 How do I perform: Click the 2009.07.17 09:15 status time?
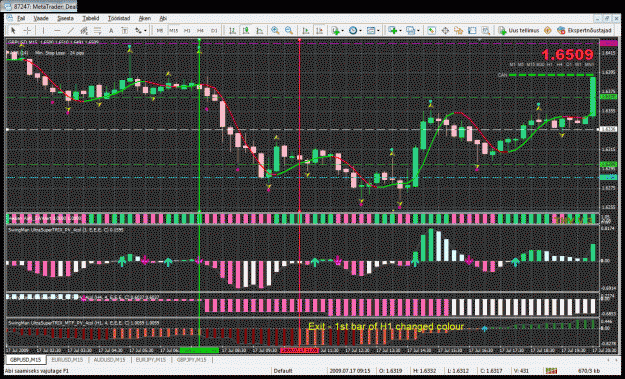pos(349,371)
